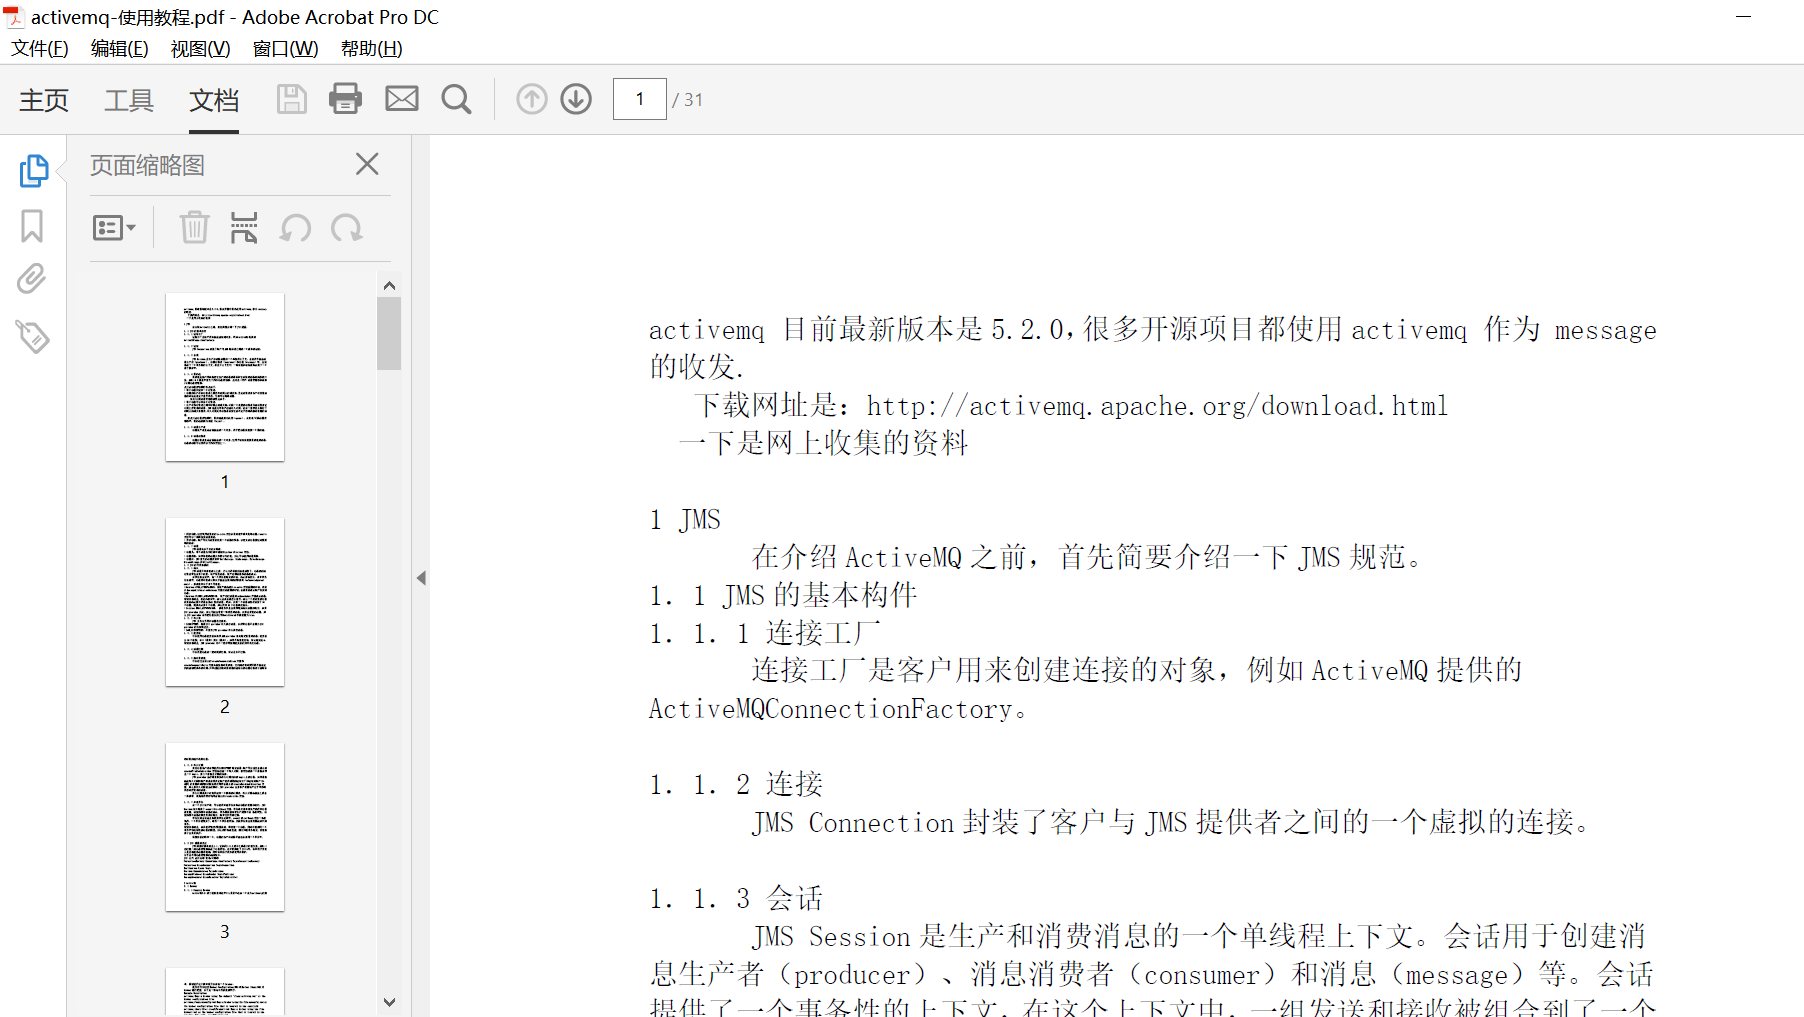The height and width of the screenshot is (1017, 1804).
Task: Open the 文件(F) menu
Action: pos(40,49)
